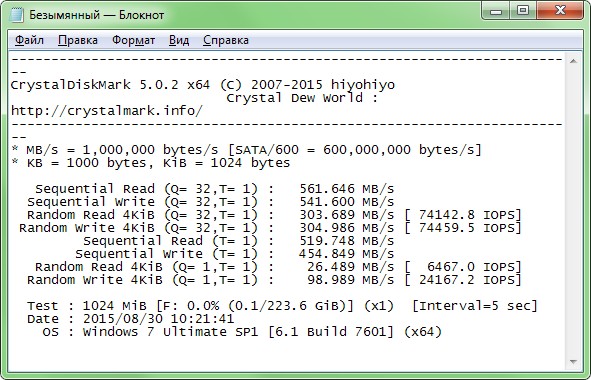This screenshot has width=591, height=380.
Task: Click the 304.986 MB/s value
Action: click(x=347, y=228)
